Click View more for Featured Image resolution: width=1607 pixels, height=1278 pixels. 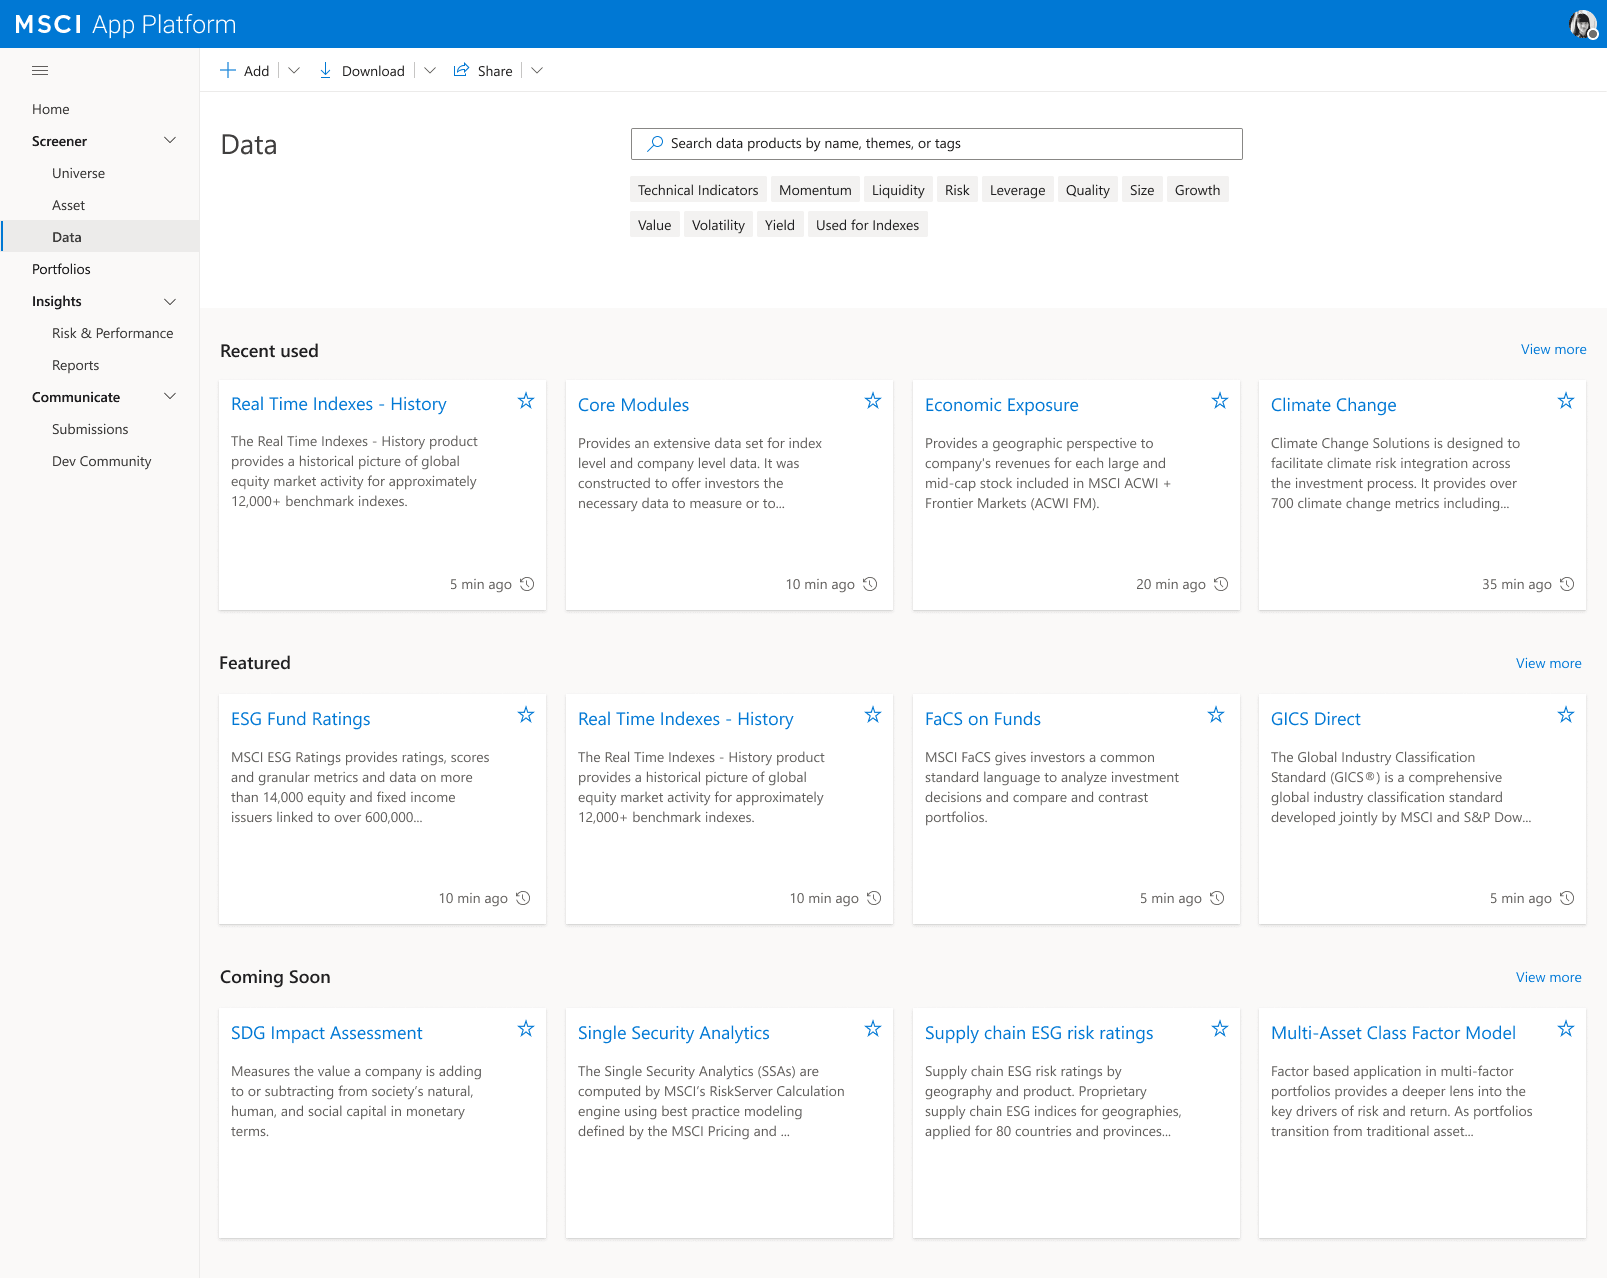(1548, 663)
